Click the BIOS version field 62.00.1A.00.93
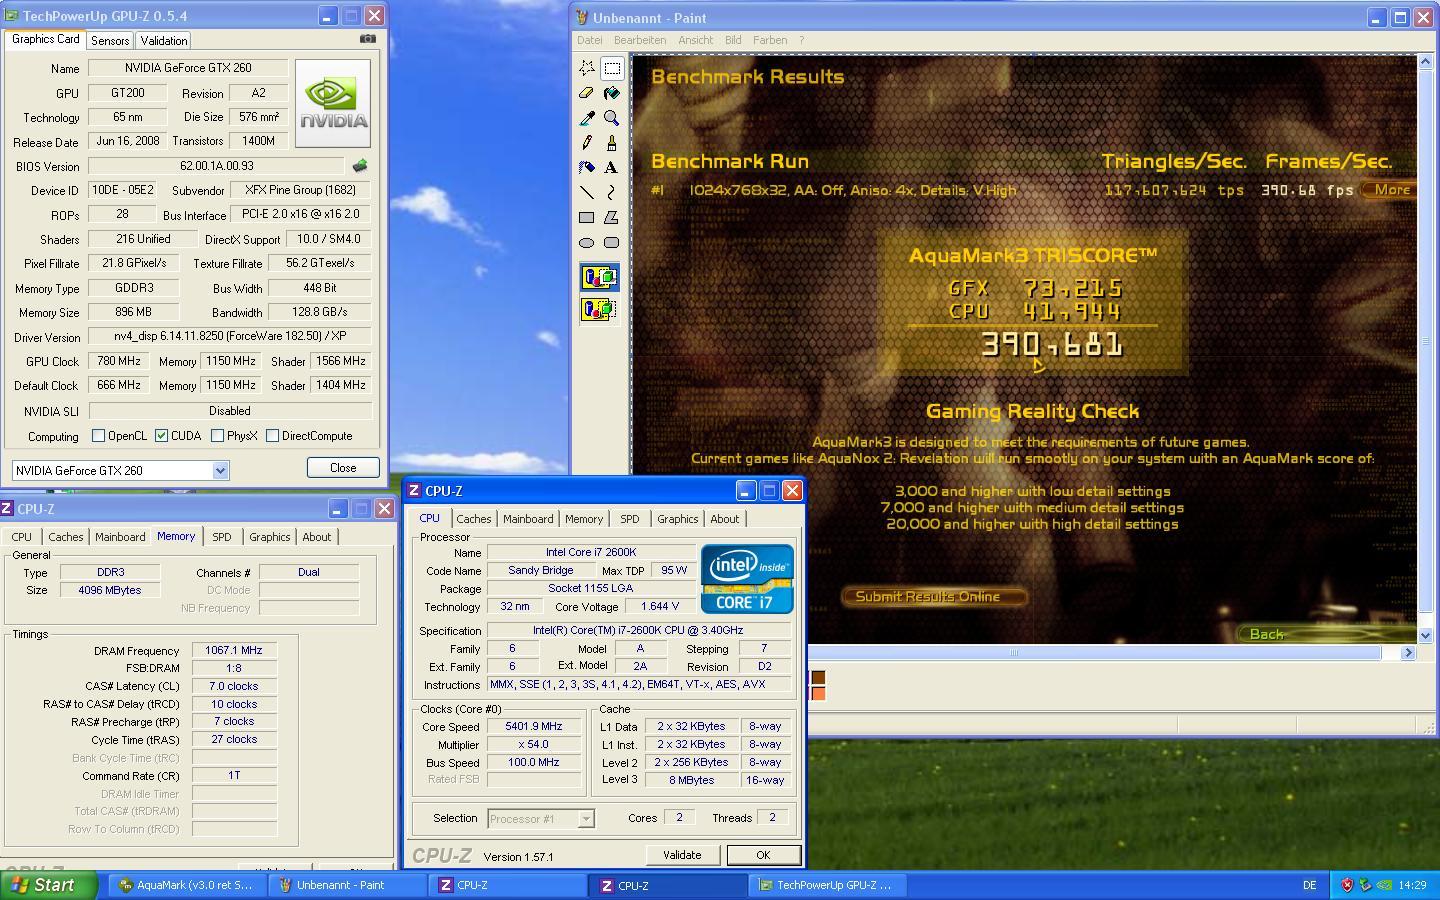Viewport: 1440px width, 900px height. coord(217,166)
